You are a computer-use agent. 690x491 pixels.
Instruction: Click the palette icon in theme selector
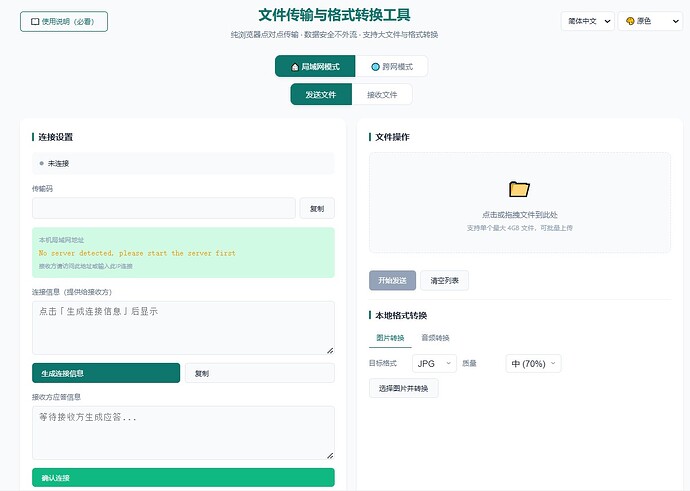pyautogui.click(x=630, y=21)
